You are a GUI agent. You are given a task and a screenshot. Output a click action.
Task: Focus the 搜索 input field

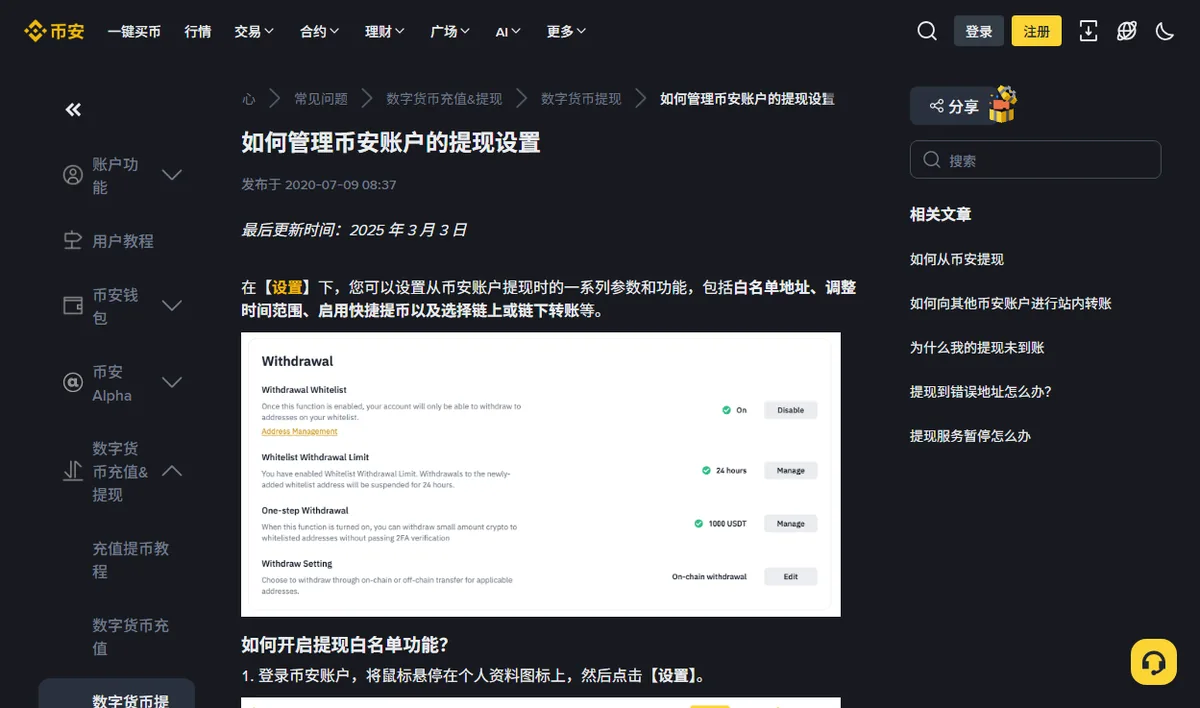(1035, 160)
